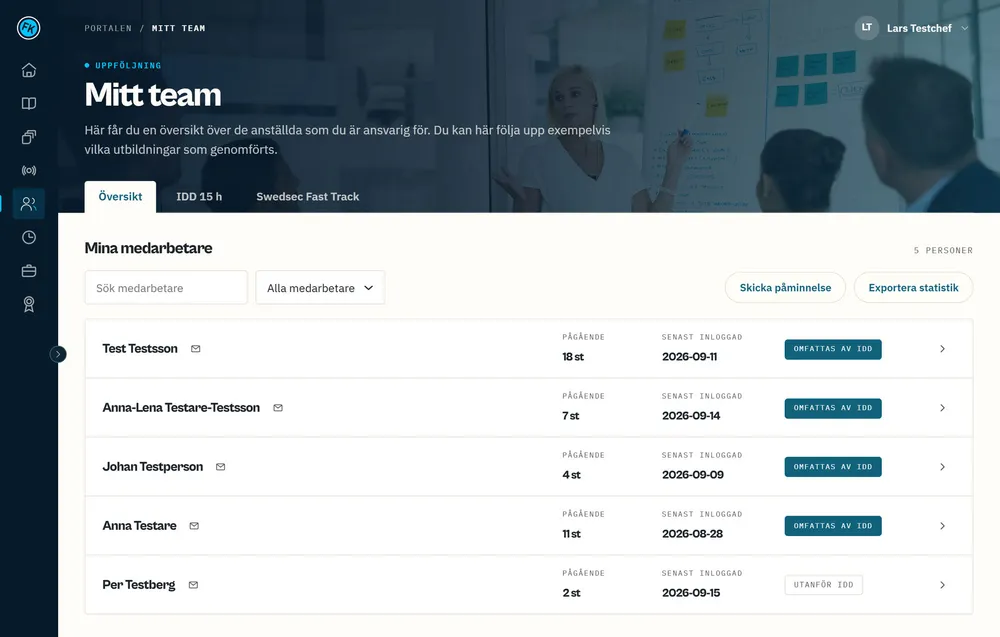Open the Lars Testchef account menu
Image resolution: width=1000 pixels, height=637 pixels.
(x=912, y=28)
